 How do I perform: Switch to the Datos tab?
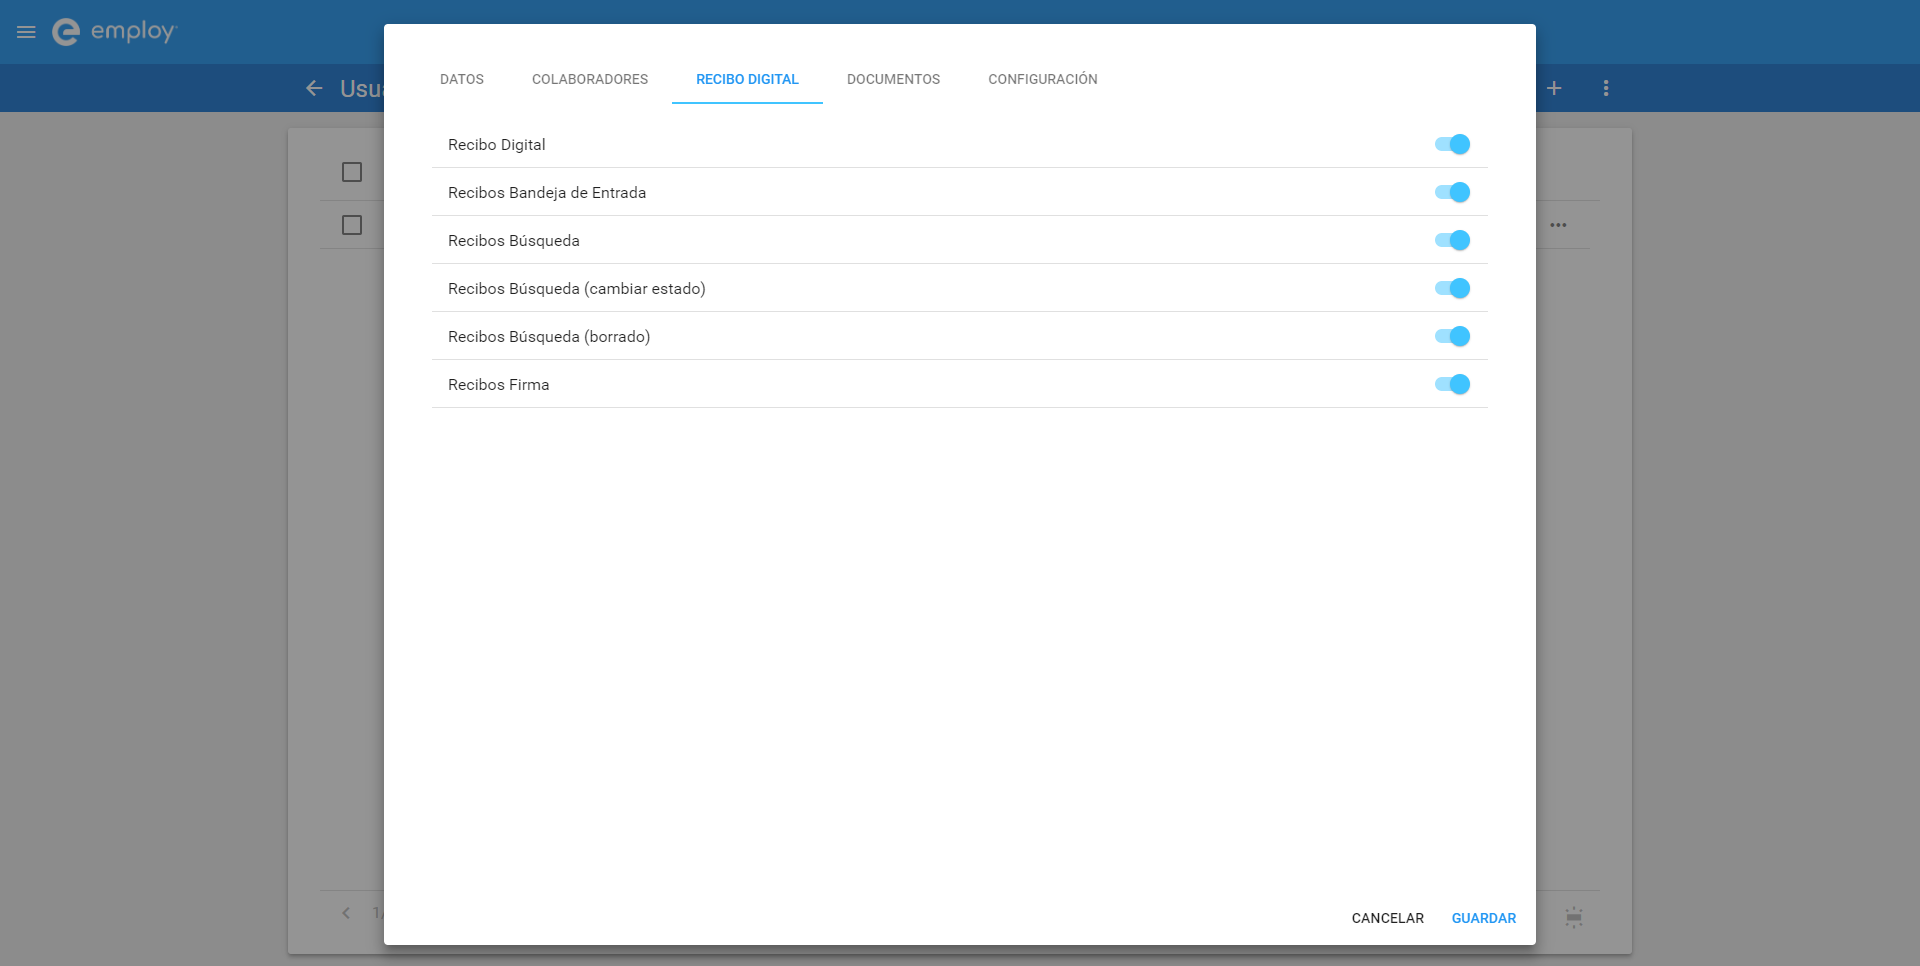tap(462, 79)
